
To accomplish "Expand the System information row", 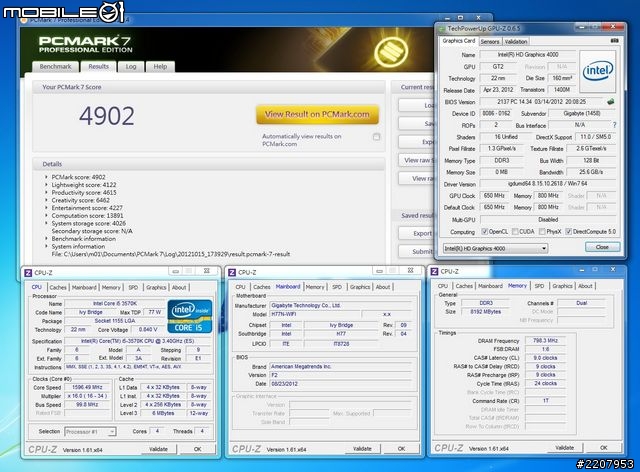I will [x=46, y=246].
